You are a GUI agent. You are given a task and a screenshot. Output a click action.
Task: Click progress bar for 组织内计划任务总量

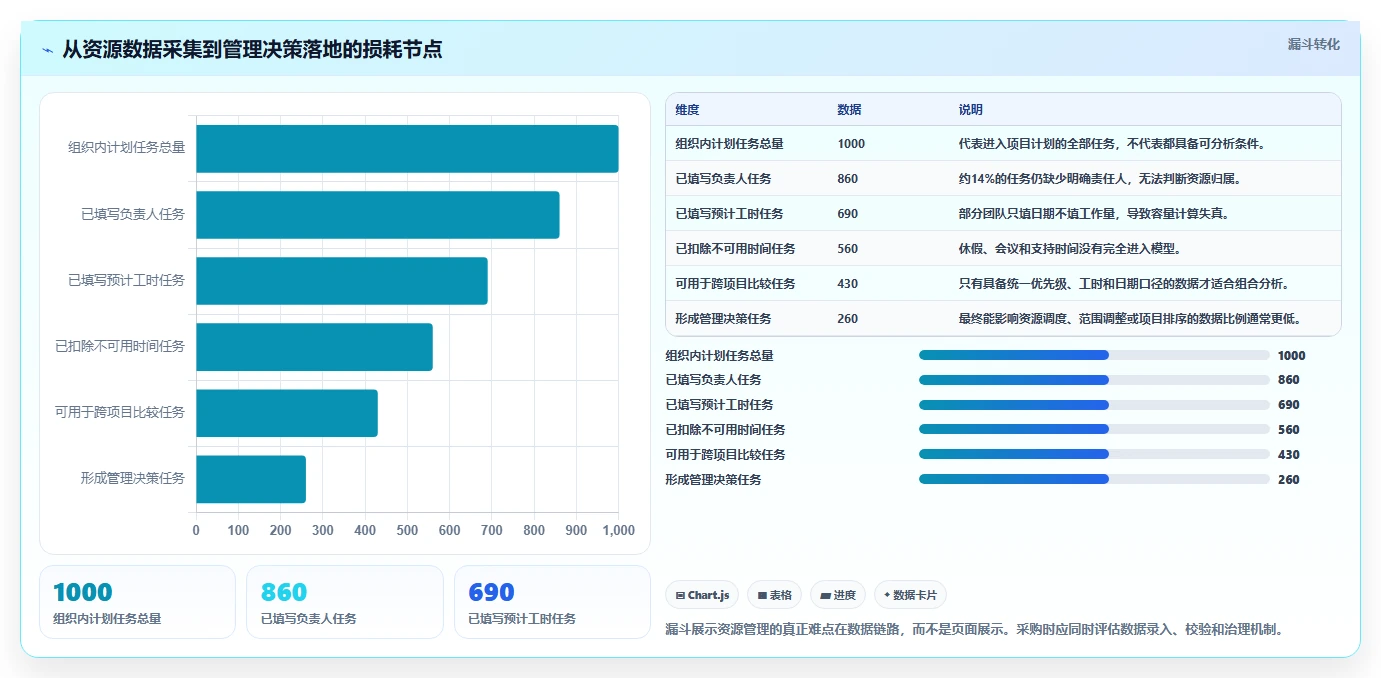click(1094, 355)
